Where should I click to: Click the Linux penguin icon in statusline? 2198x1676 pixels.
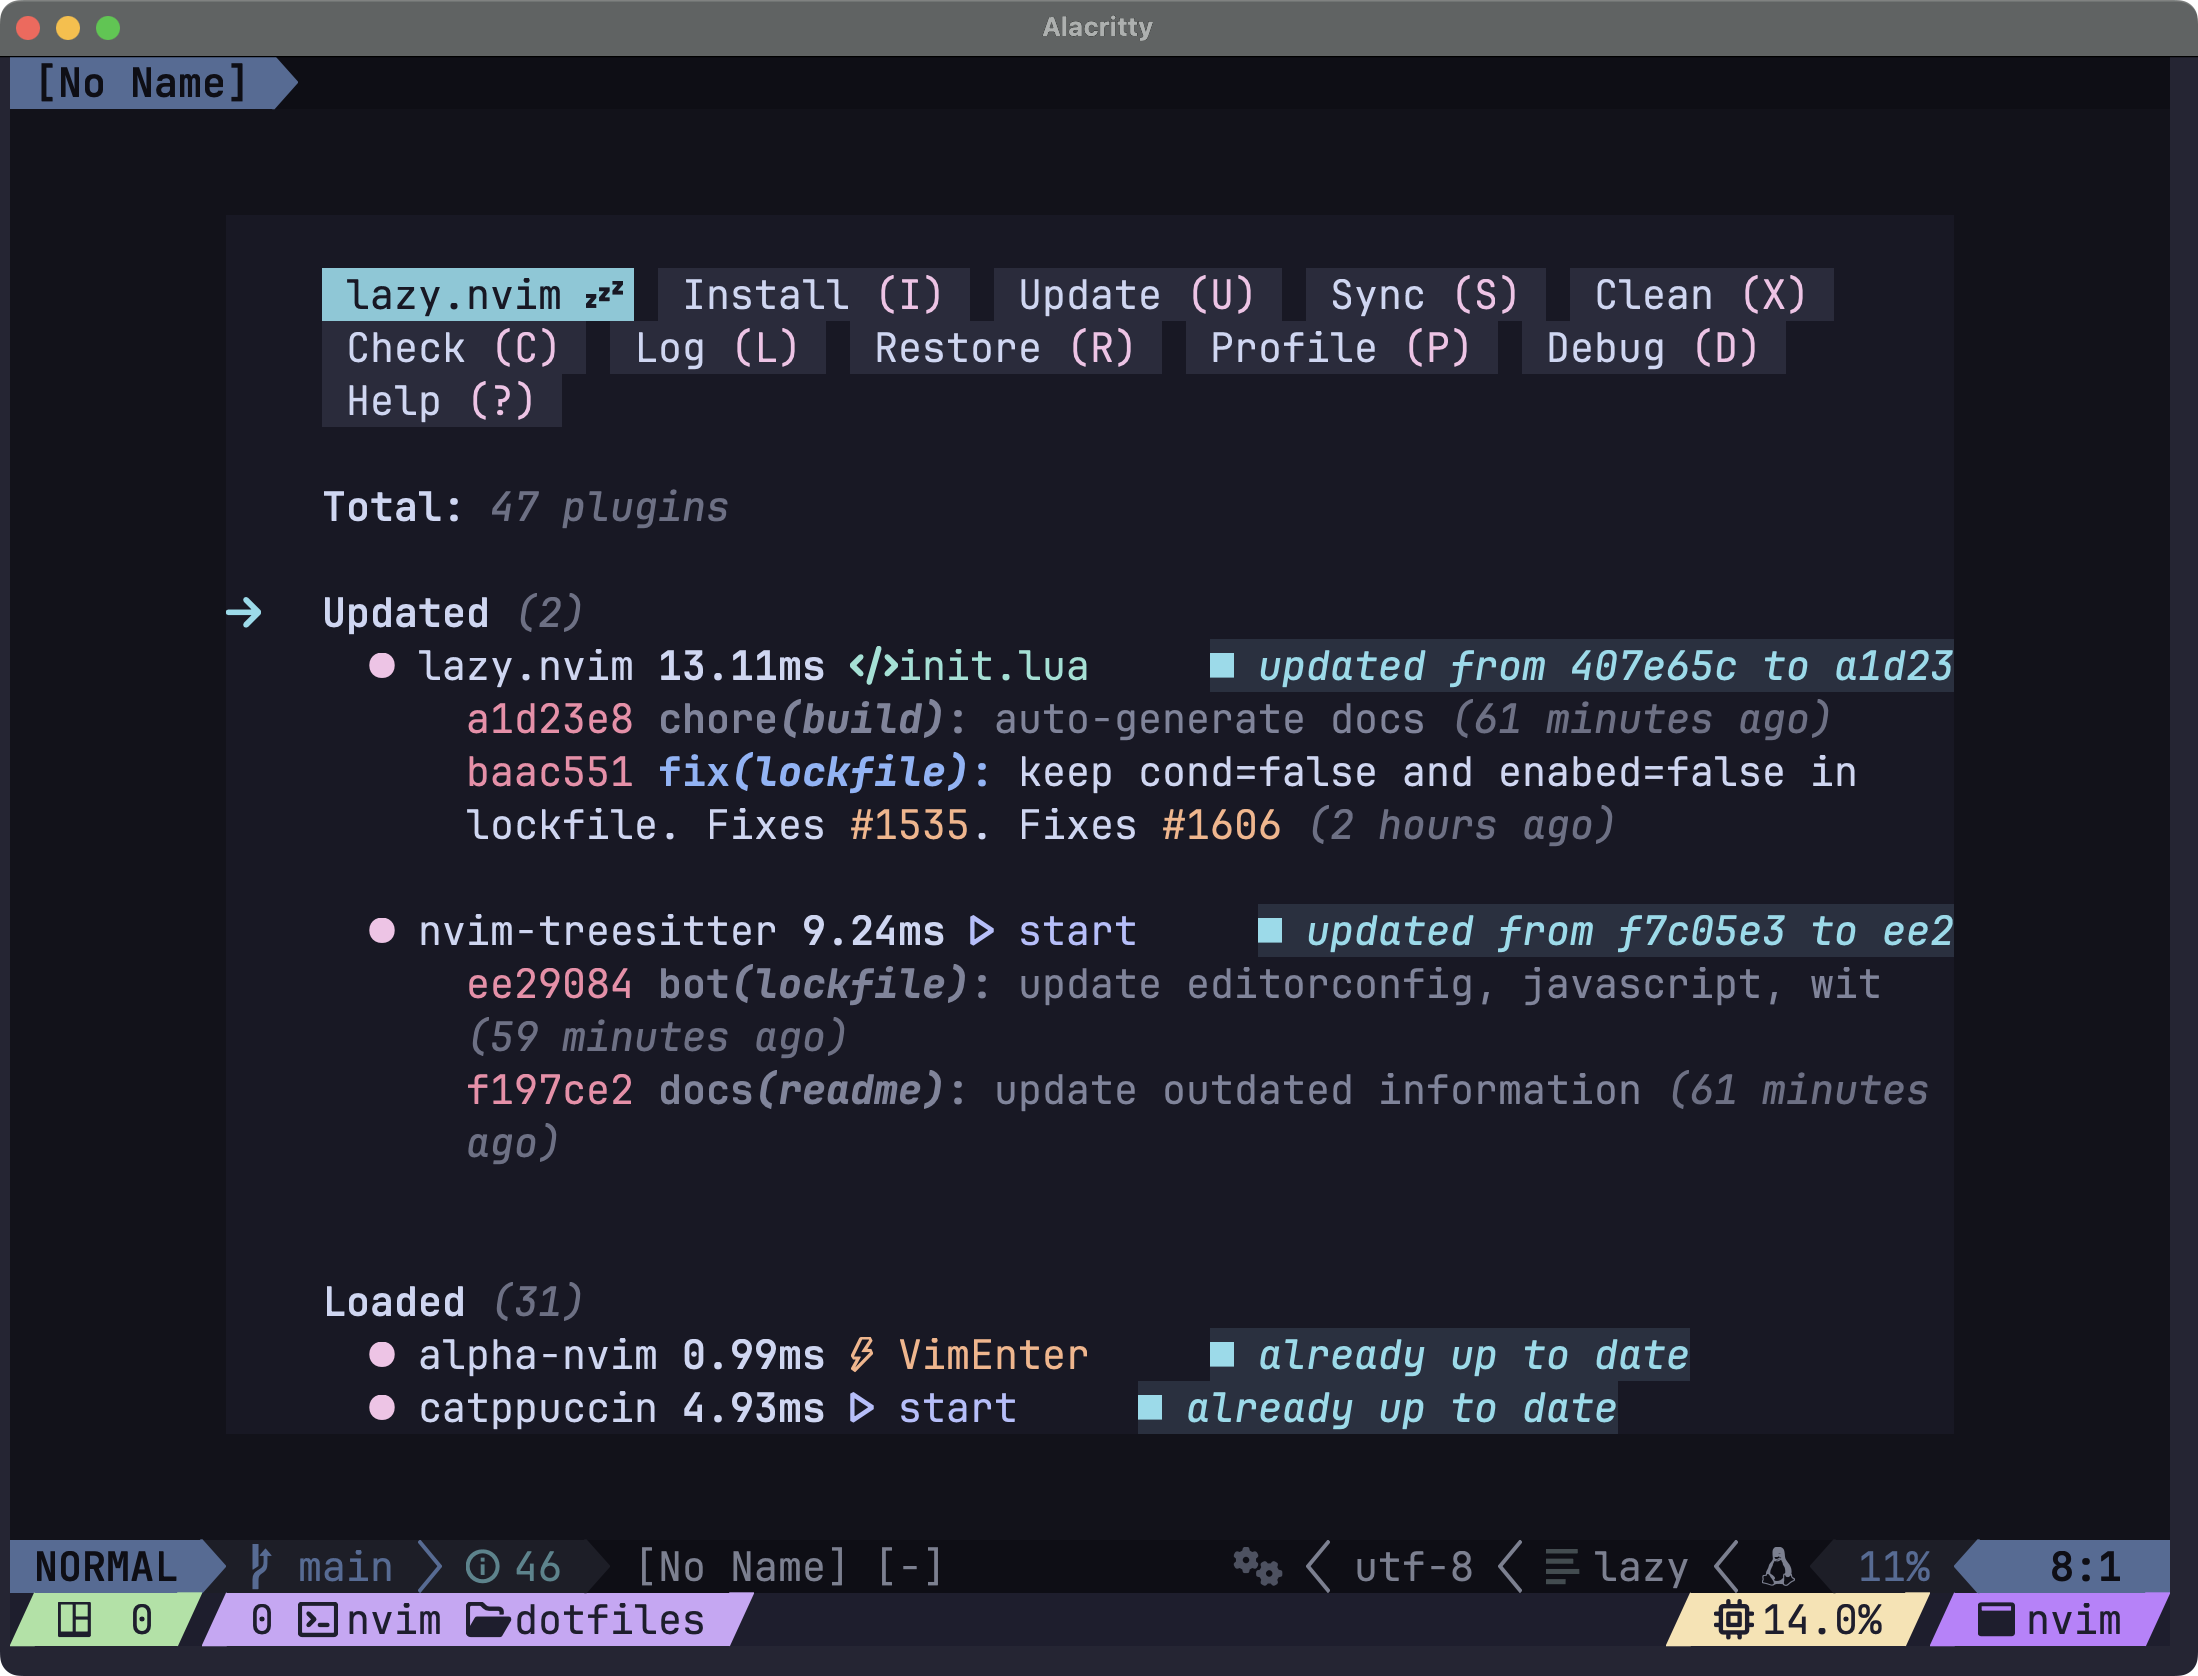point(1778,1566)
